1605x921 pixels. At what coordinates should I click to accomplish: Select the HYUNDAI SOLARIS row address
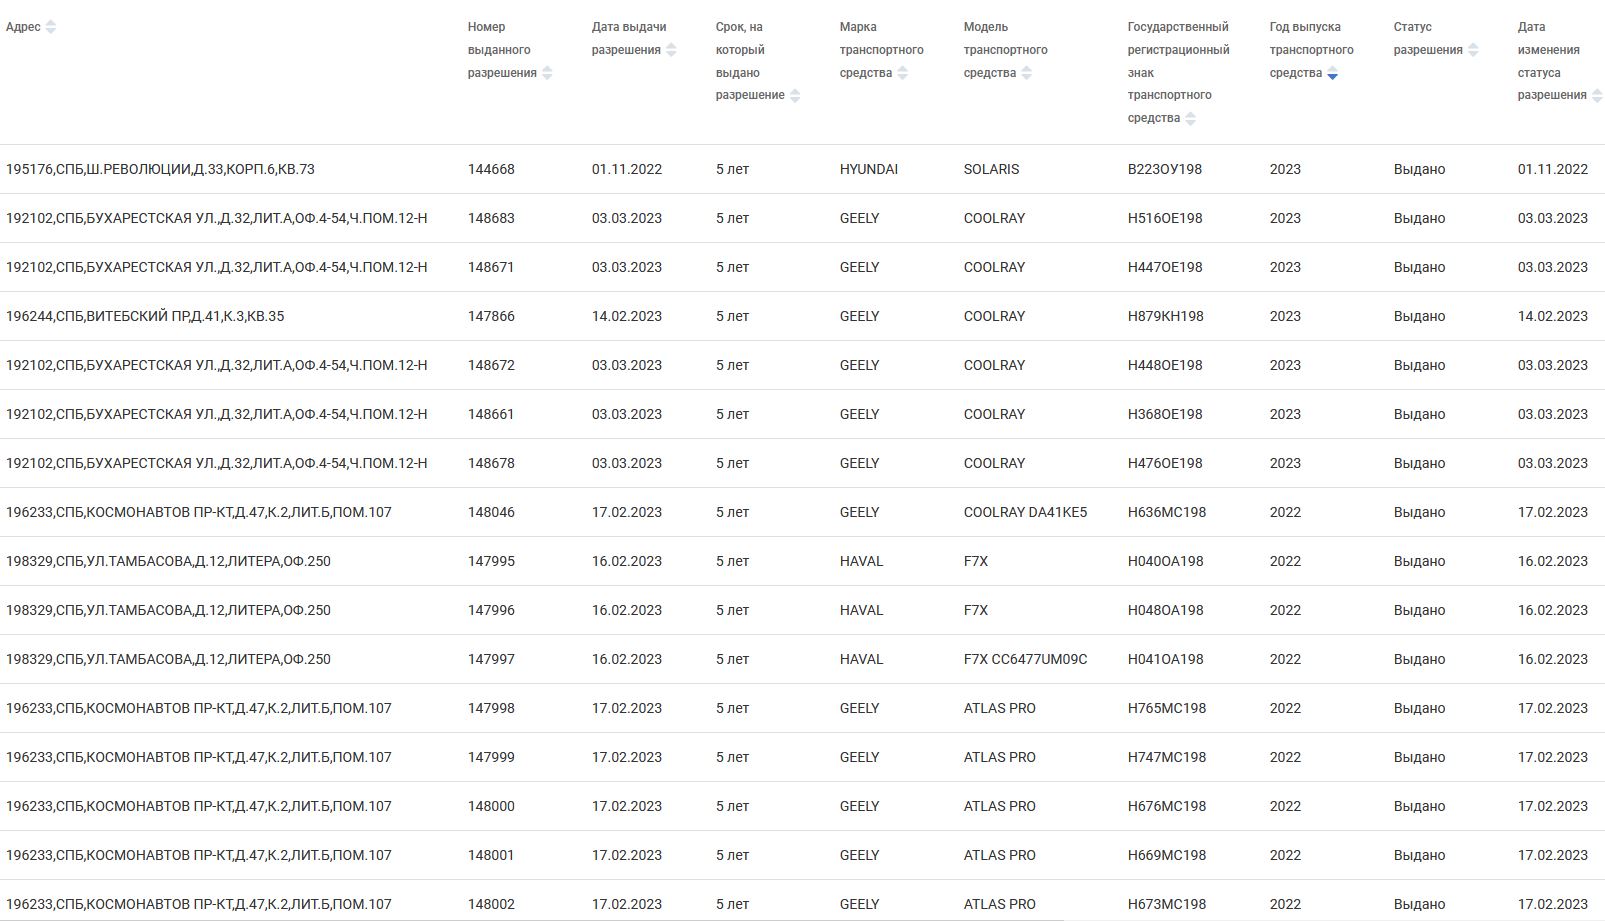pos(160,169)
